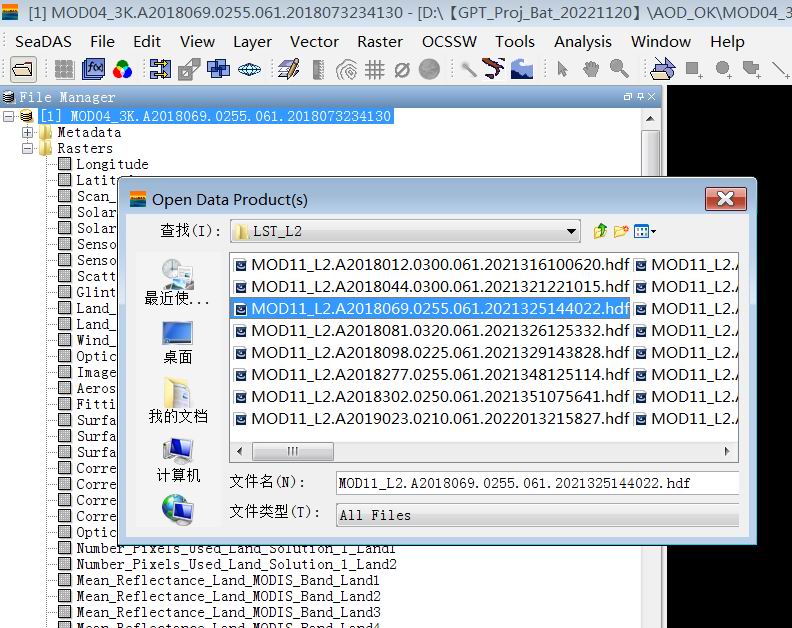The height and width of the screenshot is (628, 792).
Task: Open the Raster menu
Action: click(380, 41)
